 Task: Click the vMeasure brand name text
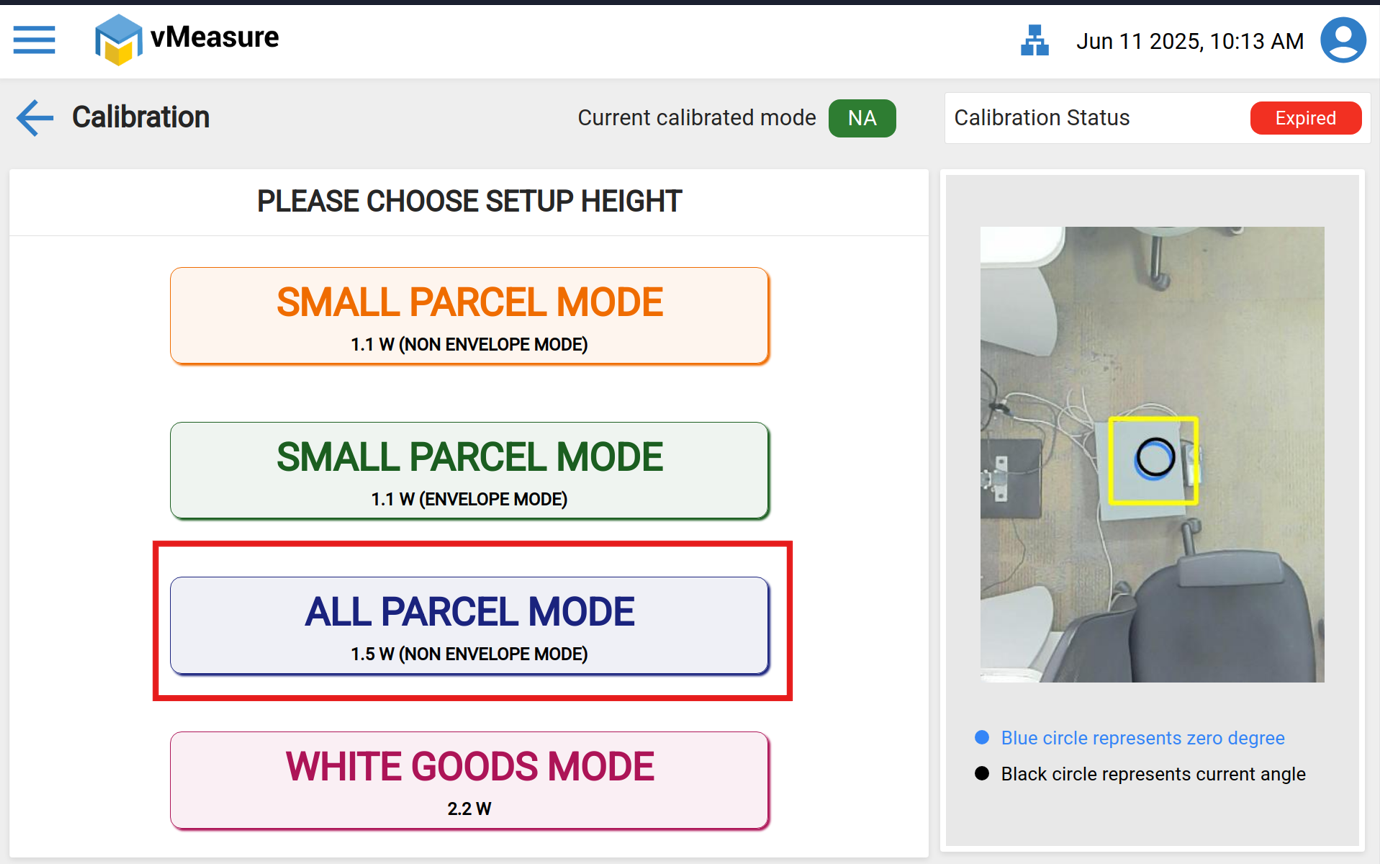point(215,38)
